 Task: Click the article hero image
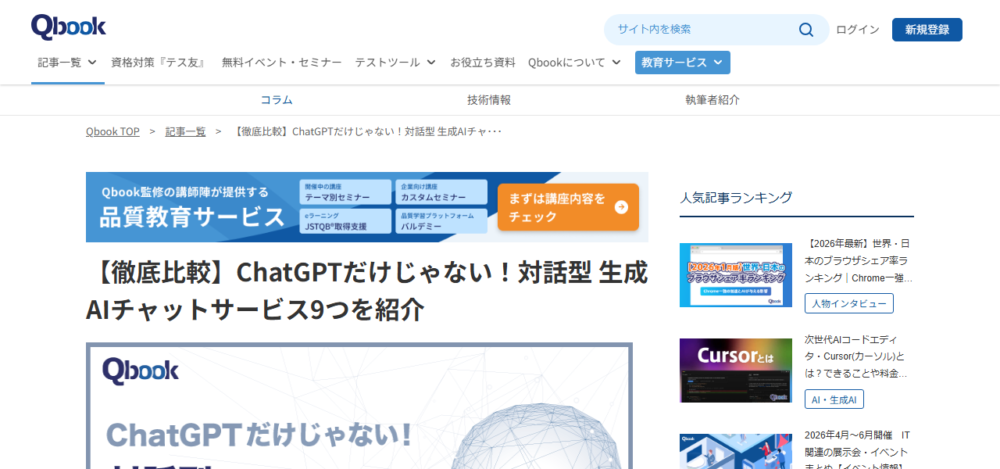coord(359,406)
